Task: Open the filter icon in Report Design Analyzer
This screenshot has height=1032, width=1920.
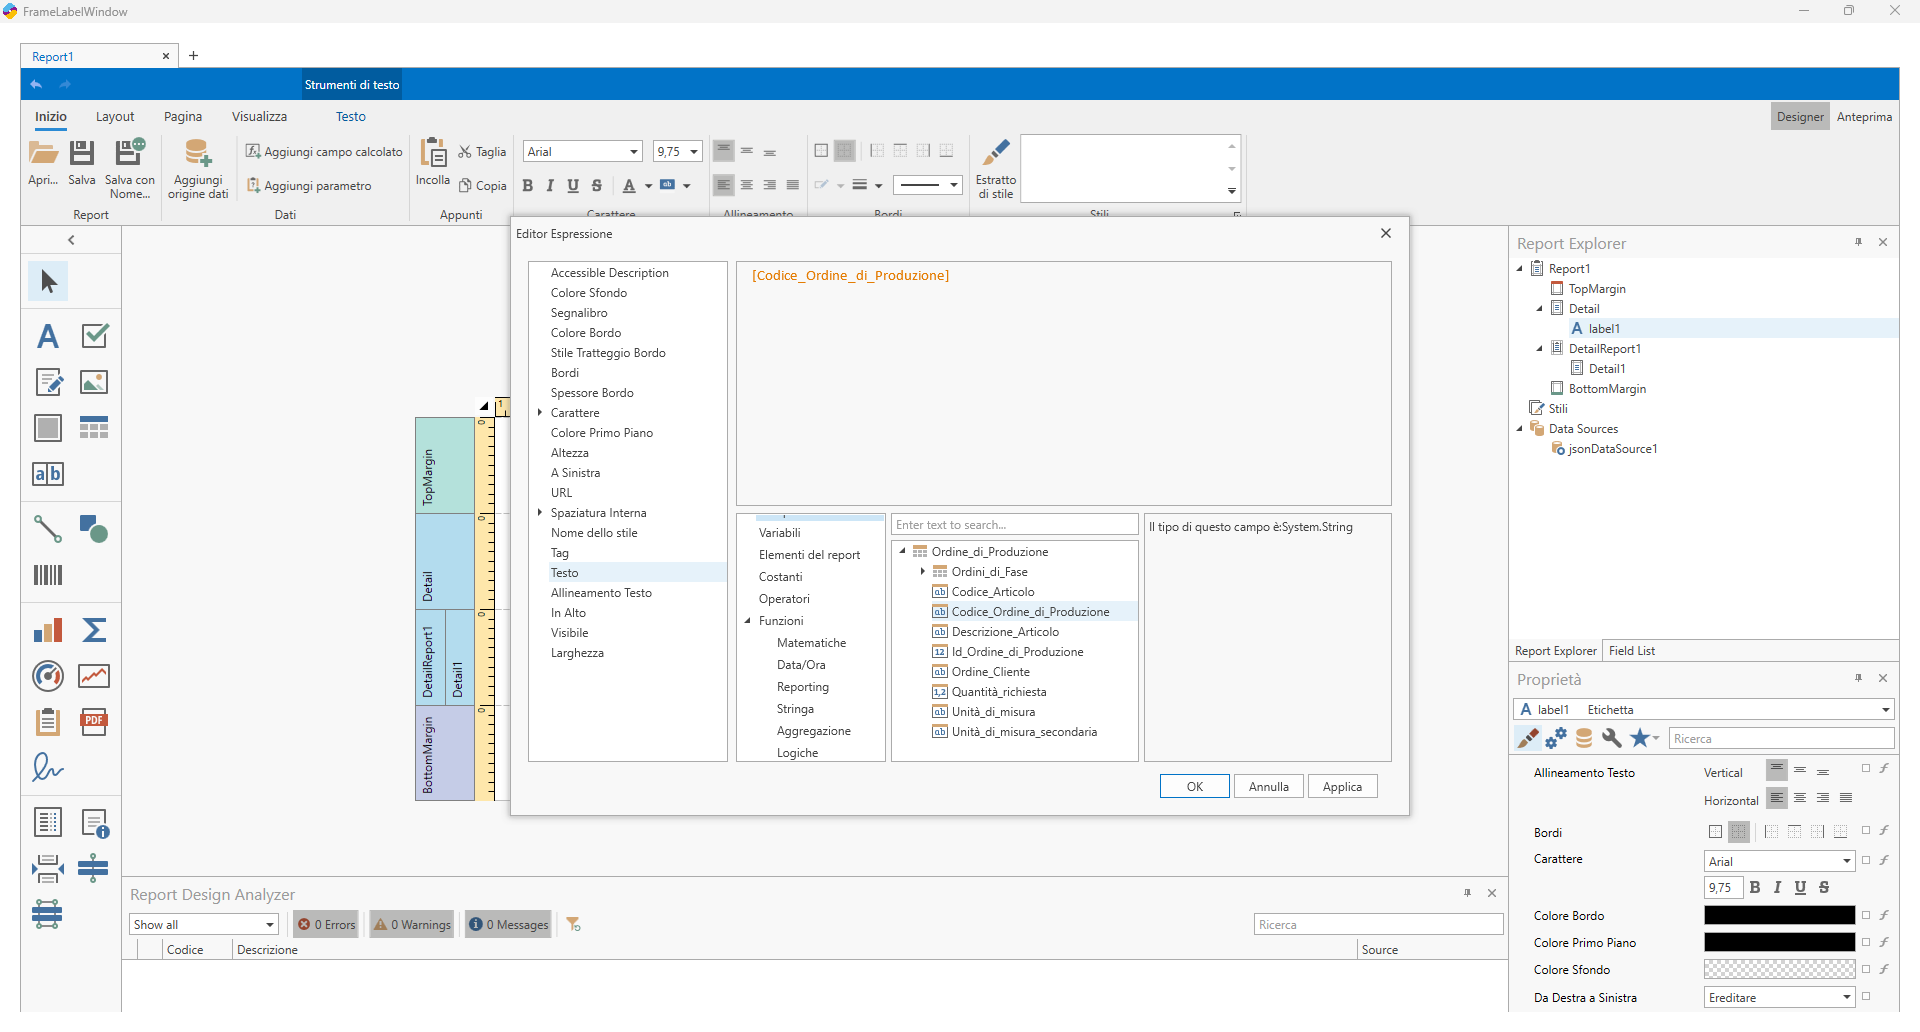Action: click(x=574, y=925)
